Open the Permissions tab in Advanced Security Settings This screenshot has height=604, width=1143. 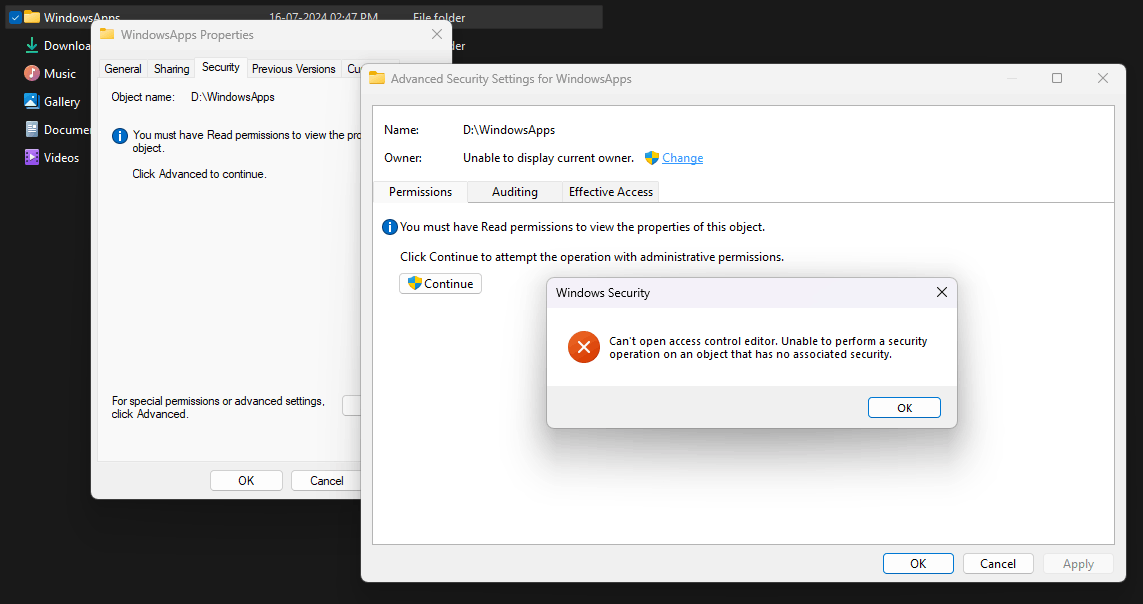[420, 192]
